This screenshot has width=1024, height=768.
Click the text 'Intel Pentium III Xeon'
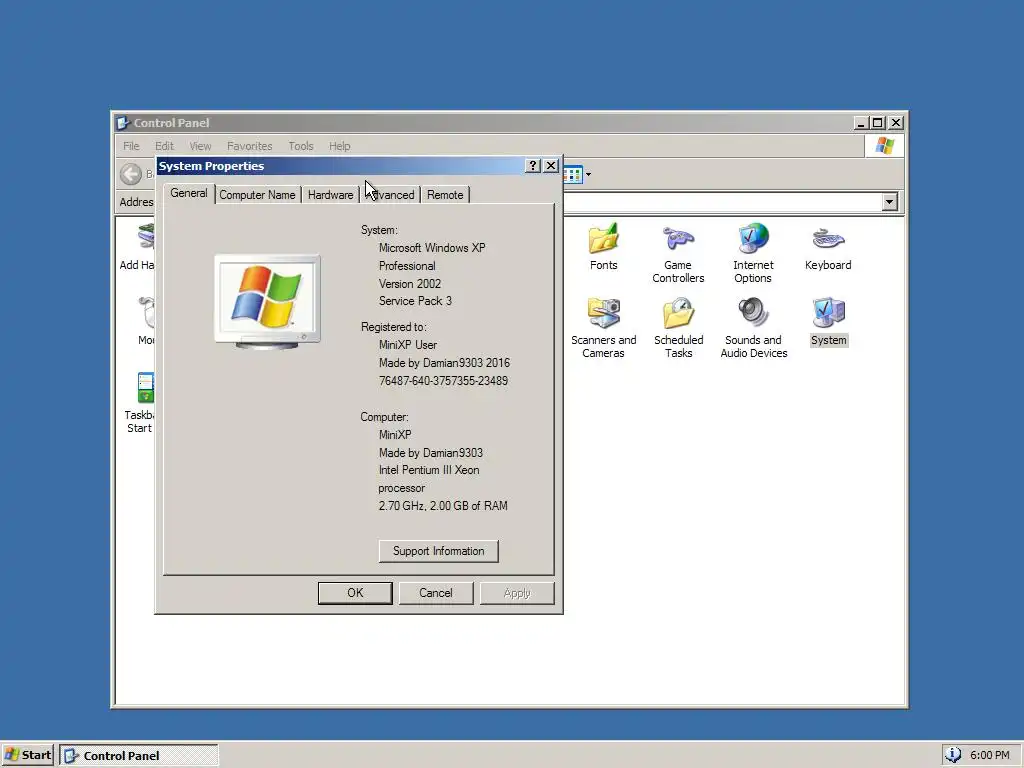(x=429, y=470)
